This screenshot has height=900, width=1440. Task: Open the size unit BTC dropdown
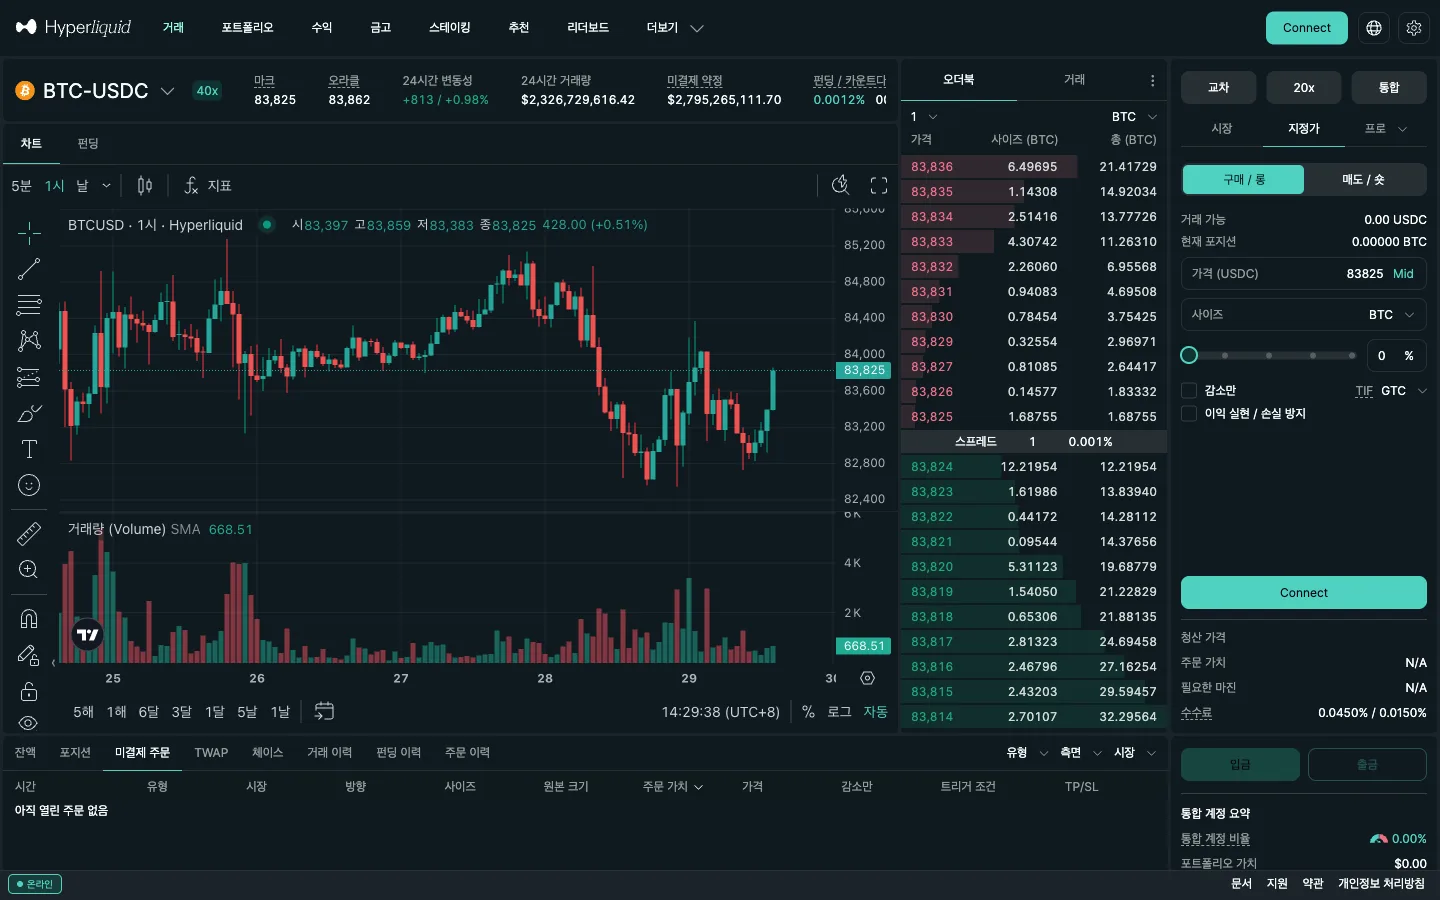click(x=1392, y=314)
